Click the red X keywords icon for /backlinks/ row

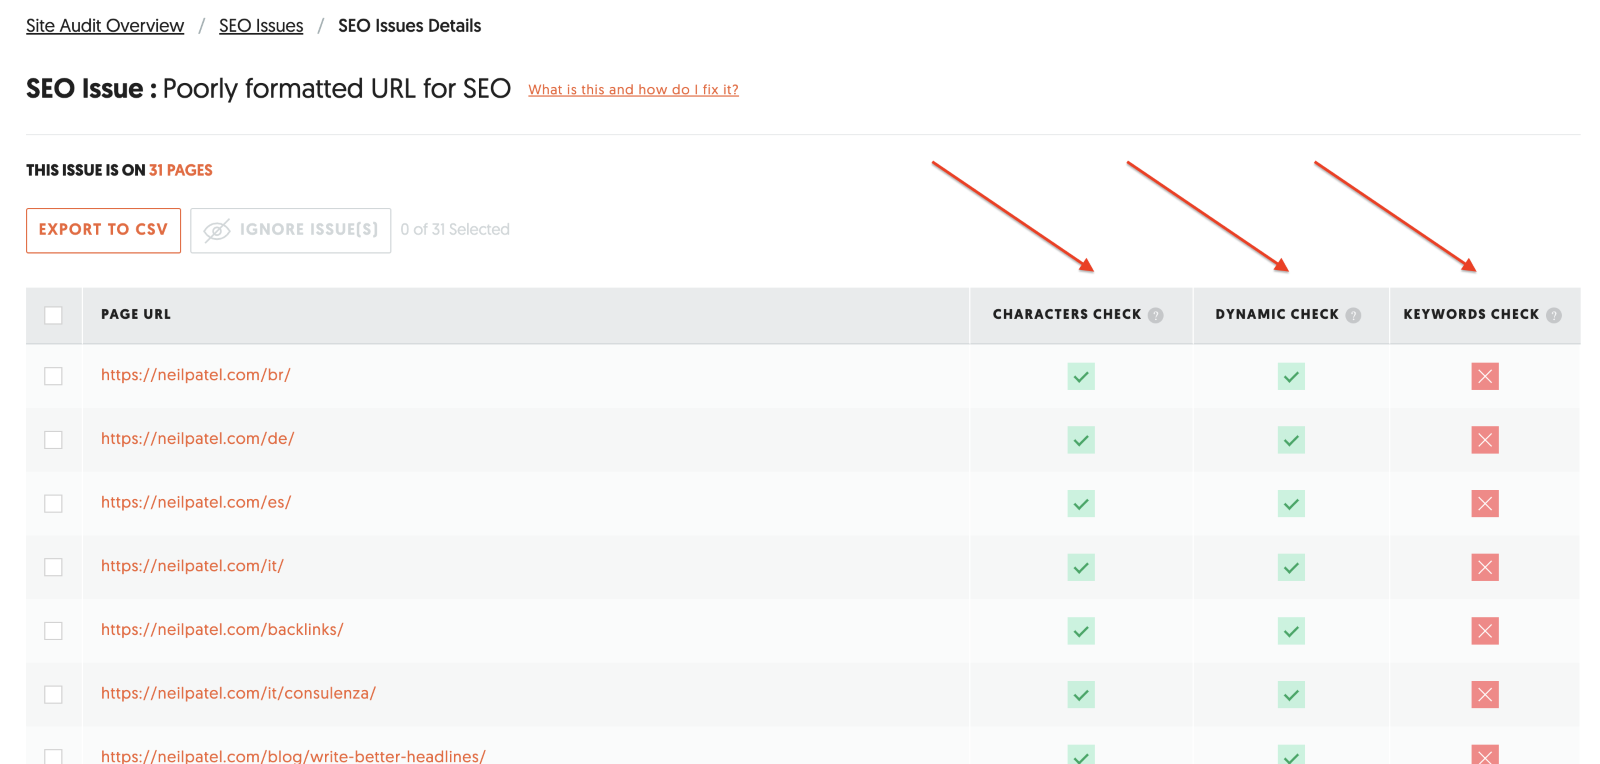tap(1485, 631)
